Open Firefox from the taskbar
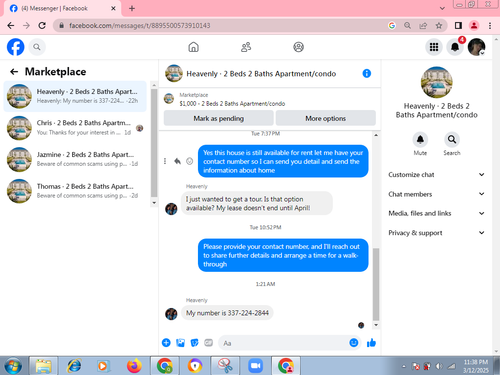This screenshot has height=375, width=500. [134, 366]
